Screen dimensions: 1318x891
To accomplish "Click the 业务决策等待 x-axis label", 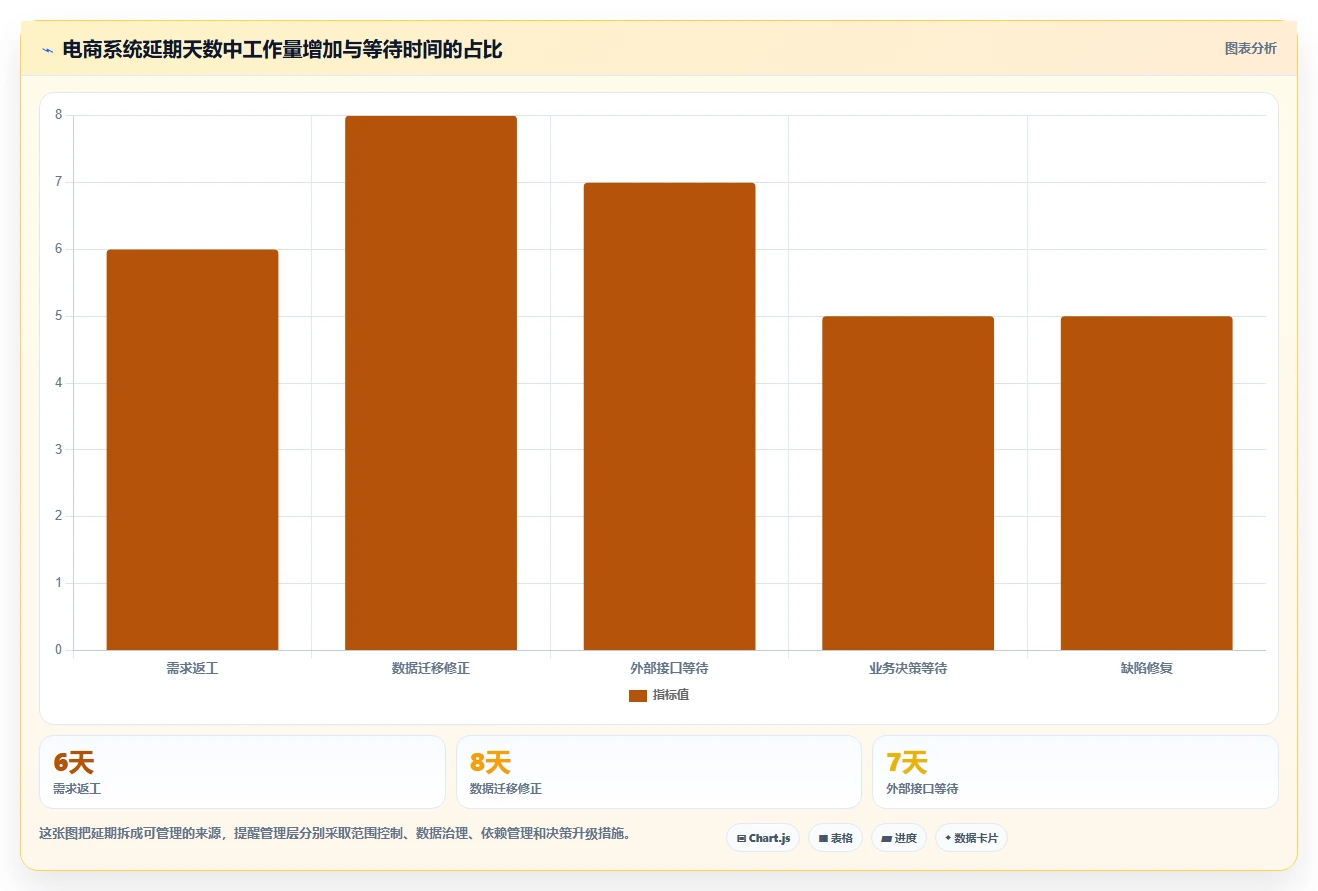I will pyautogui.click(x=908, y=668).
